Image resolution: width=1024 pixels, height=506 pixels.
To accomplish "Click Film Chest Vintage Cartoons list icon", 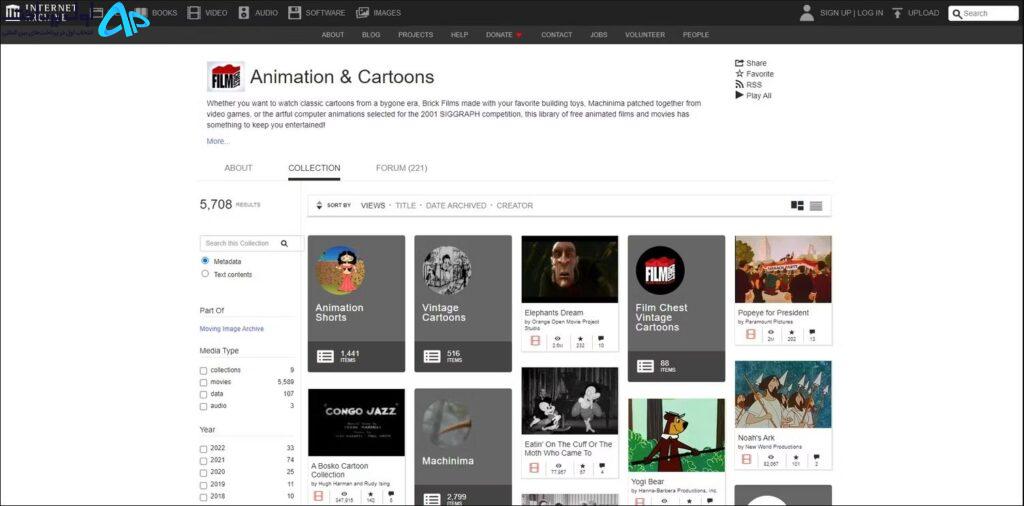I will [x=645, y=366].
